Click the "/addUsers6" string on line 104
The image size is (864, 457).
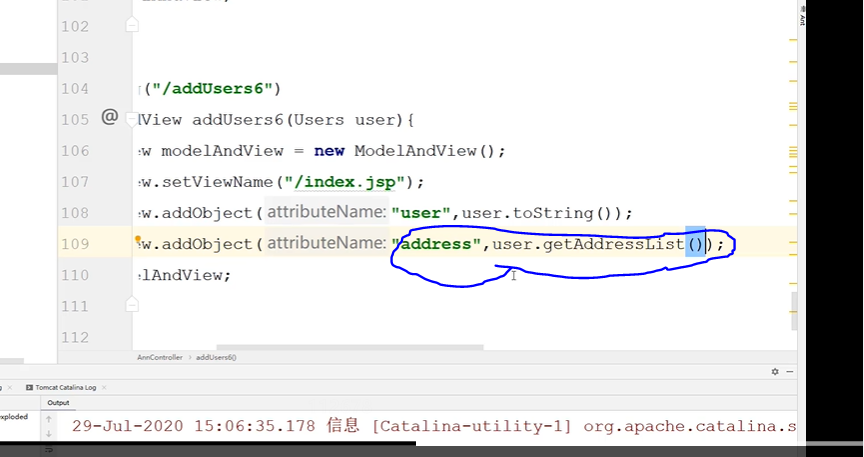coord(213,89)
